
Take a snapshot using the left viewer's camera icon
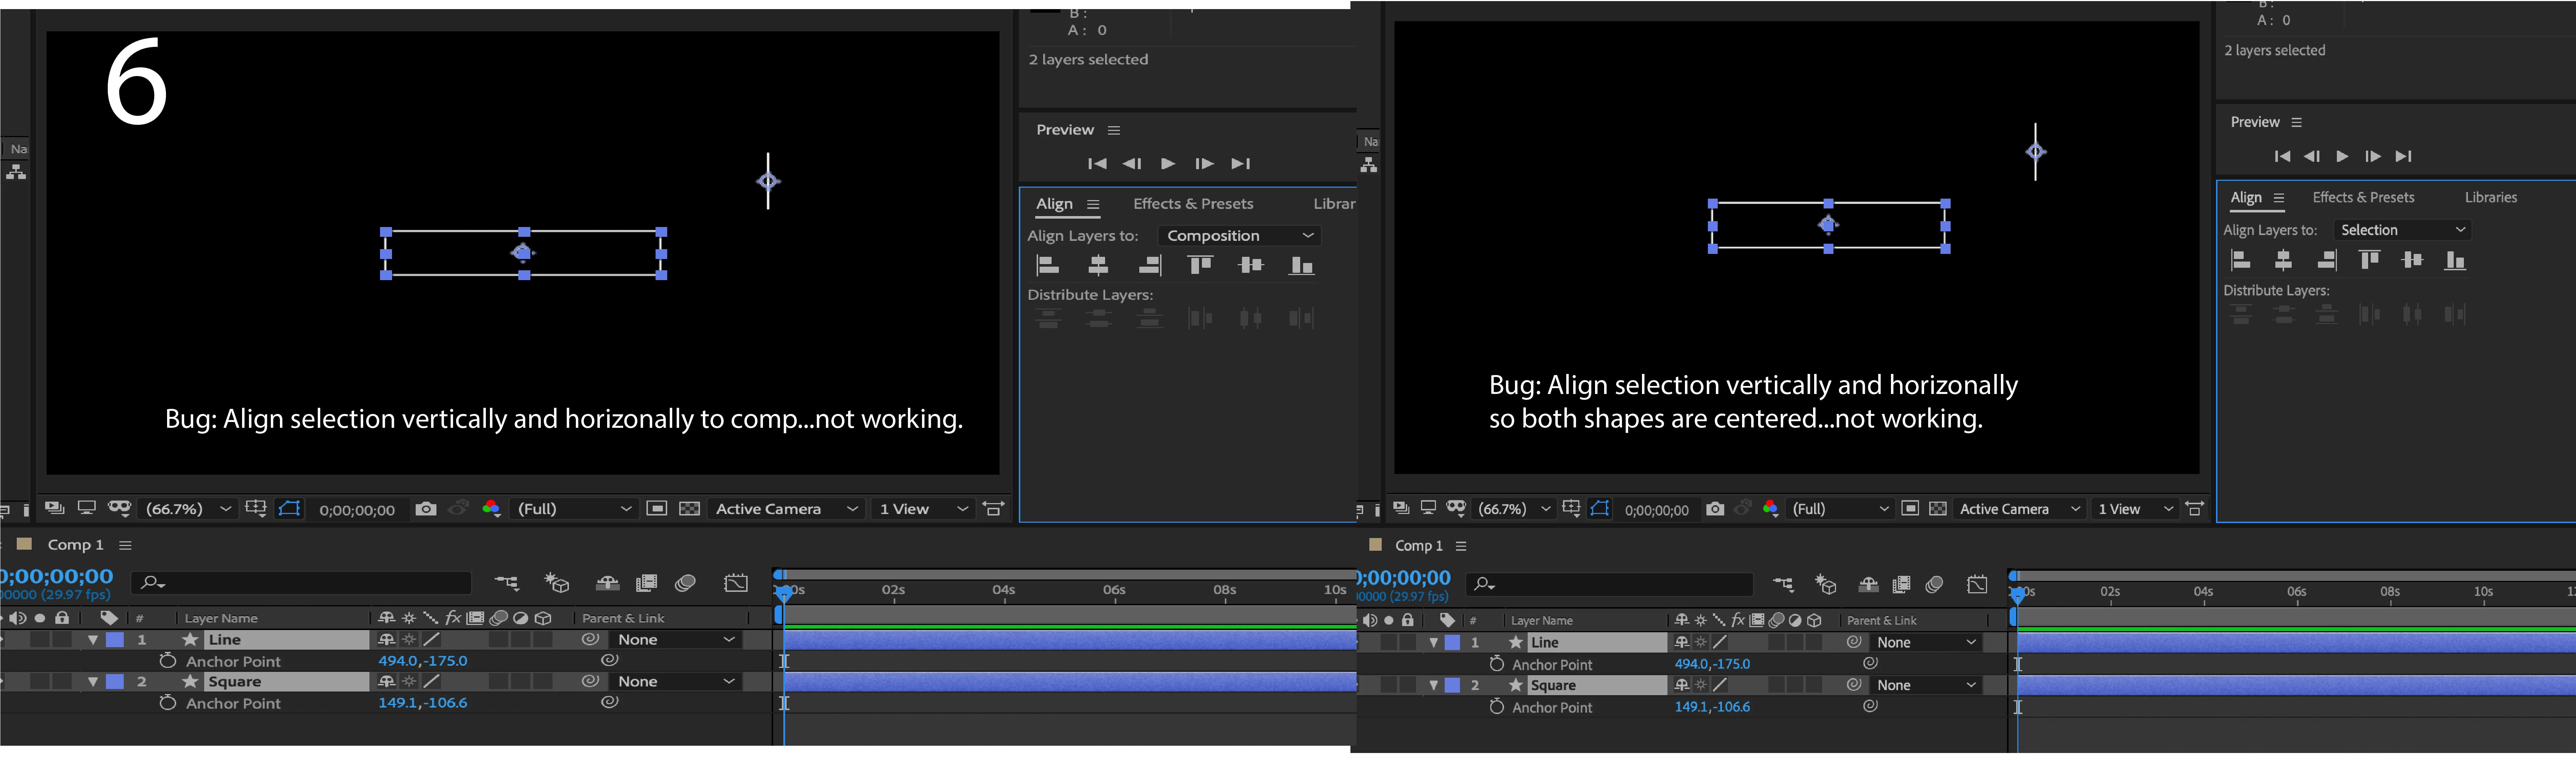[425, 509]
